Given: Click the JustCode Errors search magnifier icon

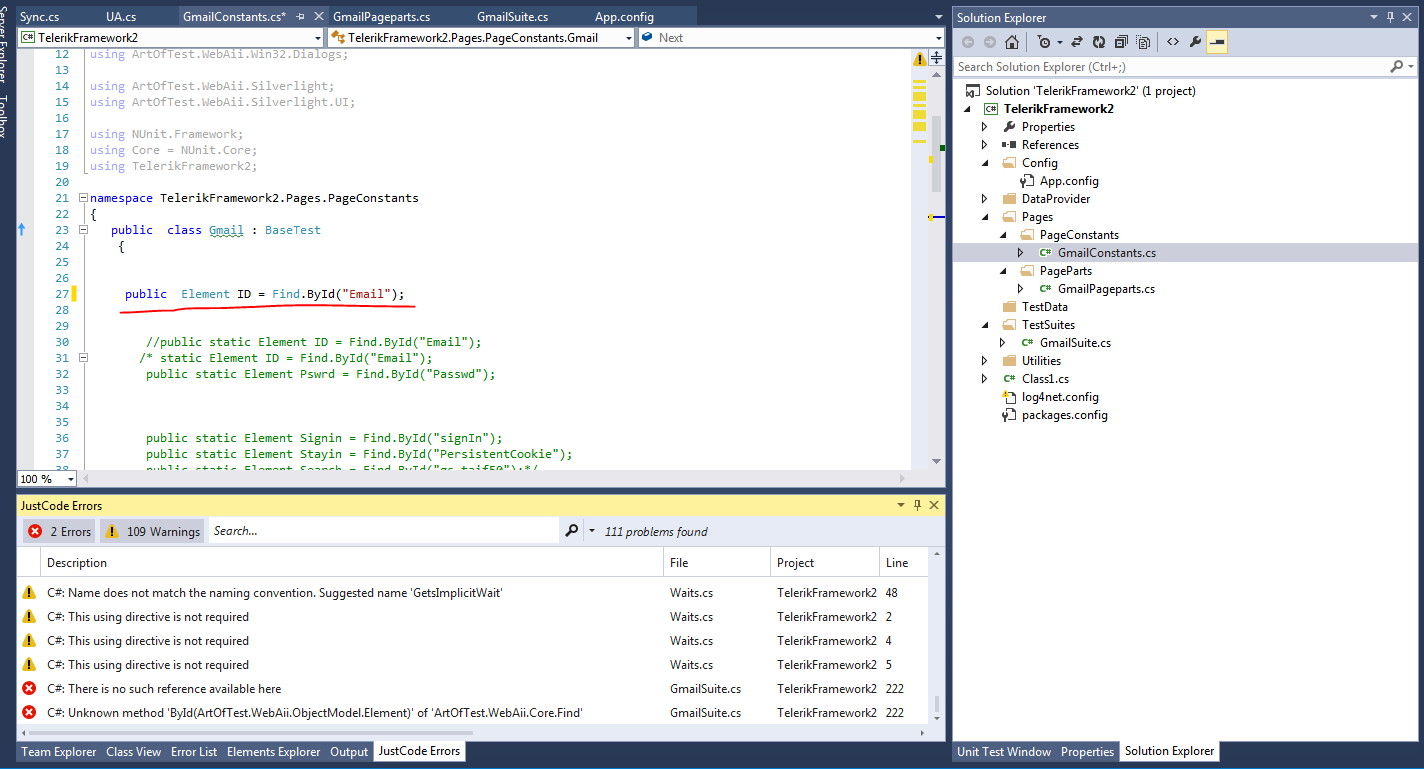Looking at the screenshot, I should click(x=571, y=531).
